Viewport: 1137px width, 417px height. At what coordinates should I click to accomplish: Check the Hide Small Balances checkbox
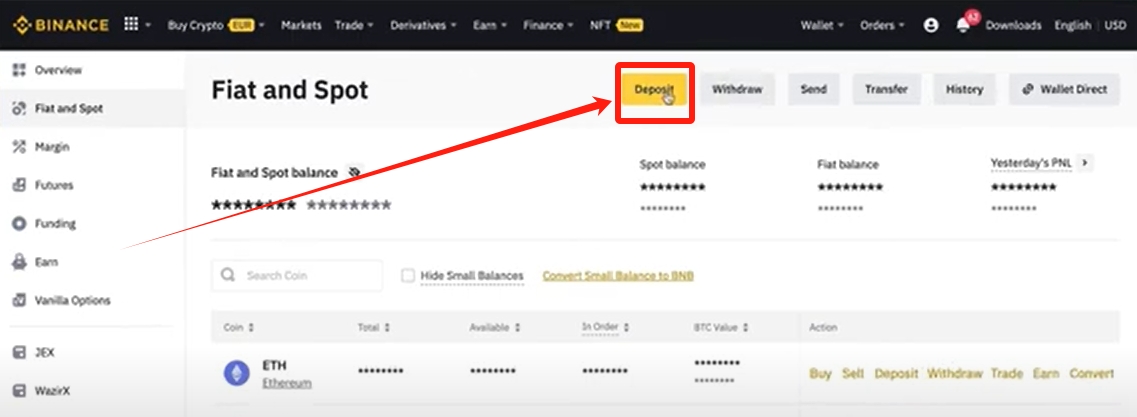[408, 276]
